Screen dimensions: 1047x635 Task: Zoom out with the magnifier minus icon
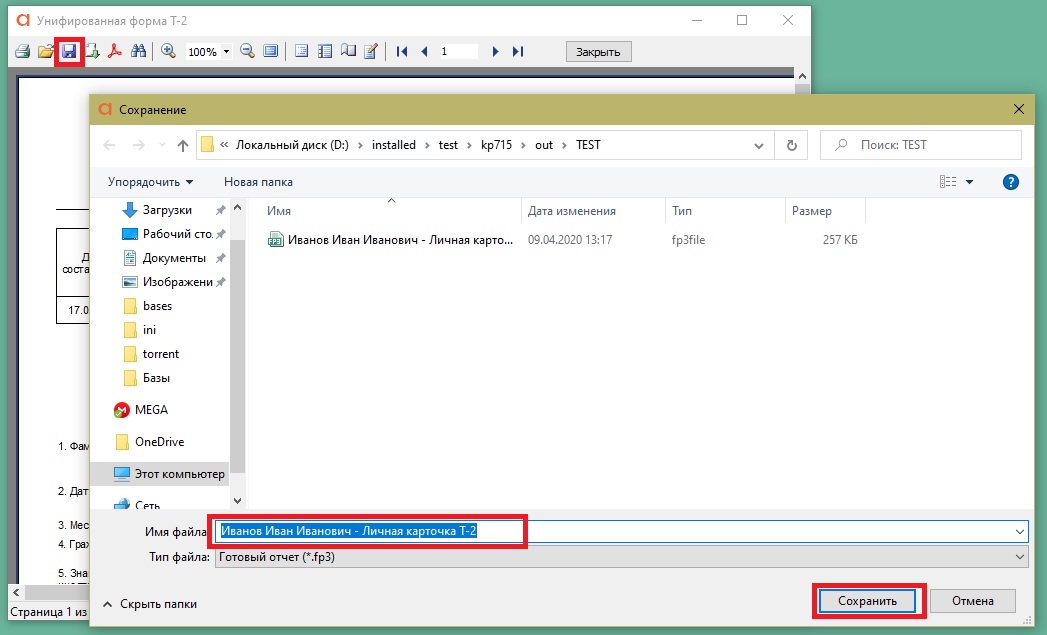(x=247, y=51)
